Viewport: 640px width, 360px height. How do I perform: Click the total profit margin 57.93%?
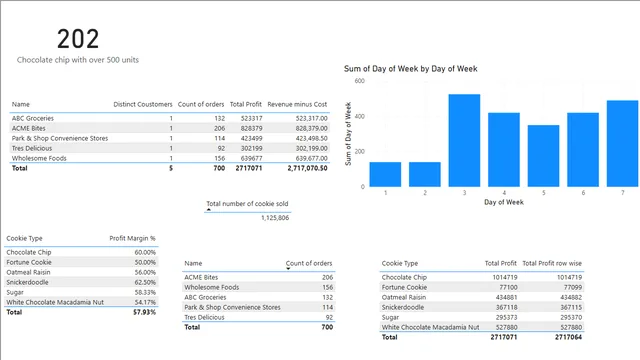144,312
